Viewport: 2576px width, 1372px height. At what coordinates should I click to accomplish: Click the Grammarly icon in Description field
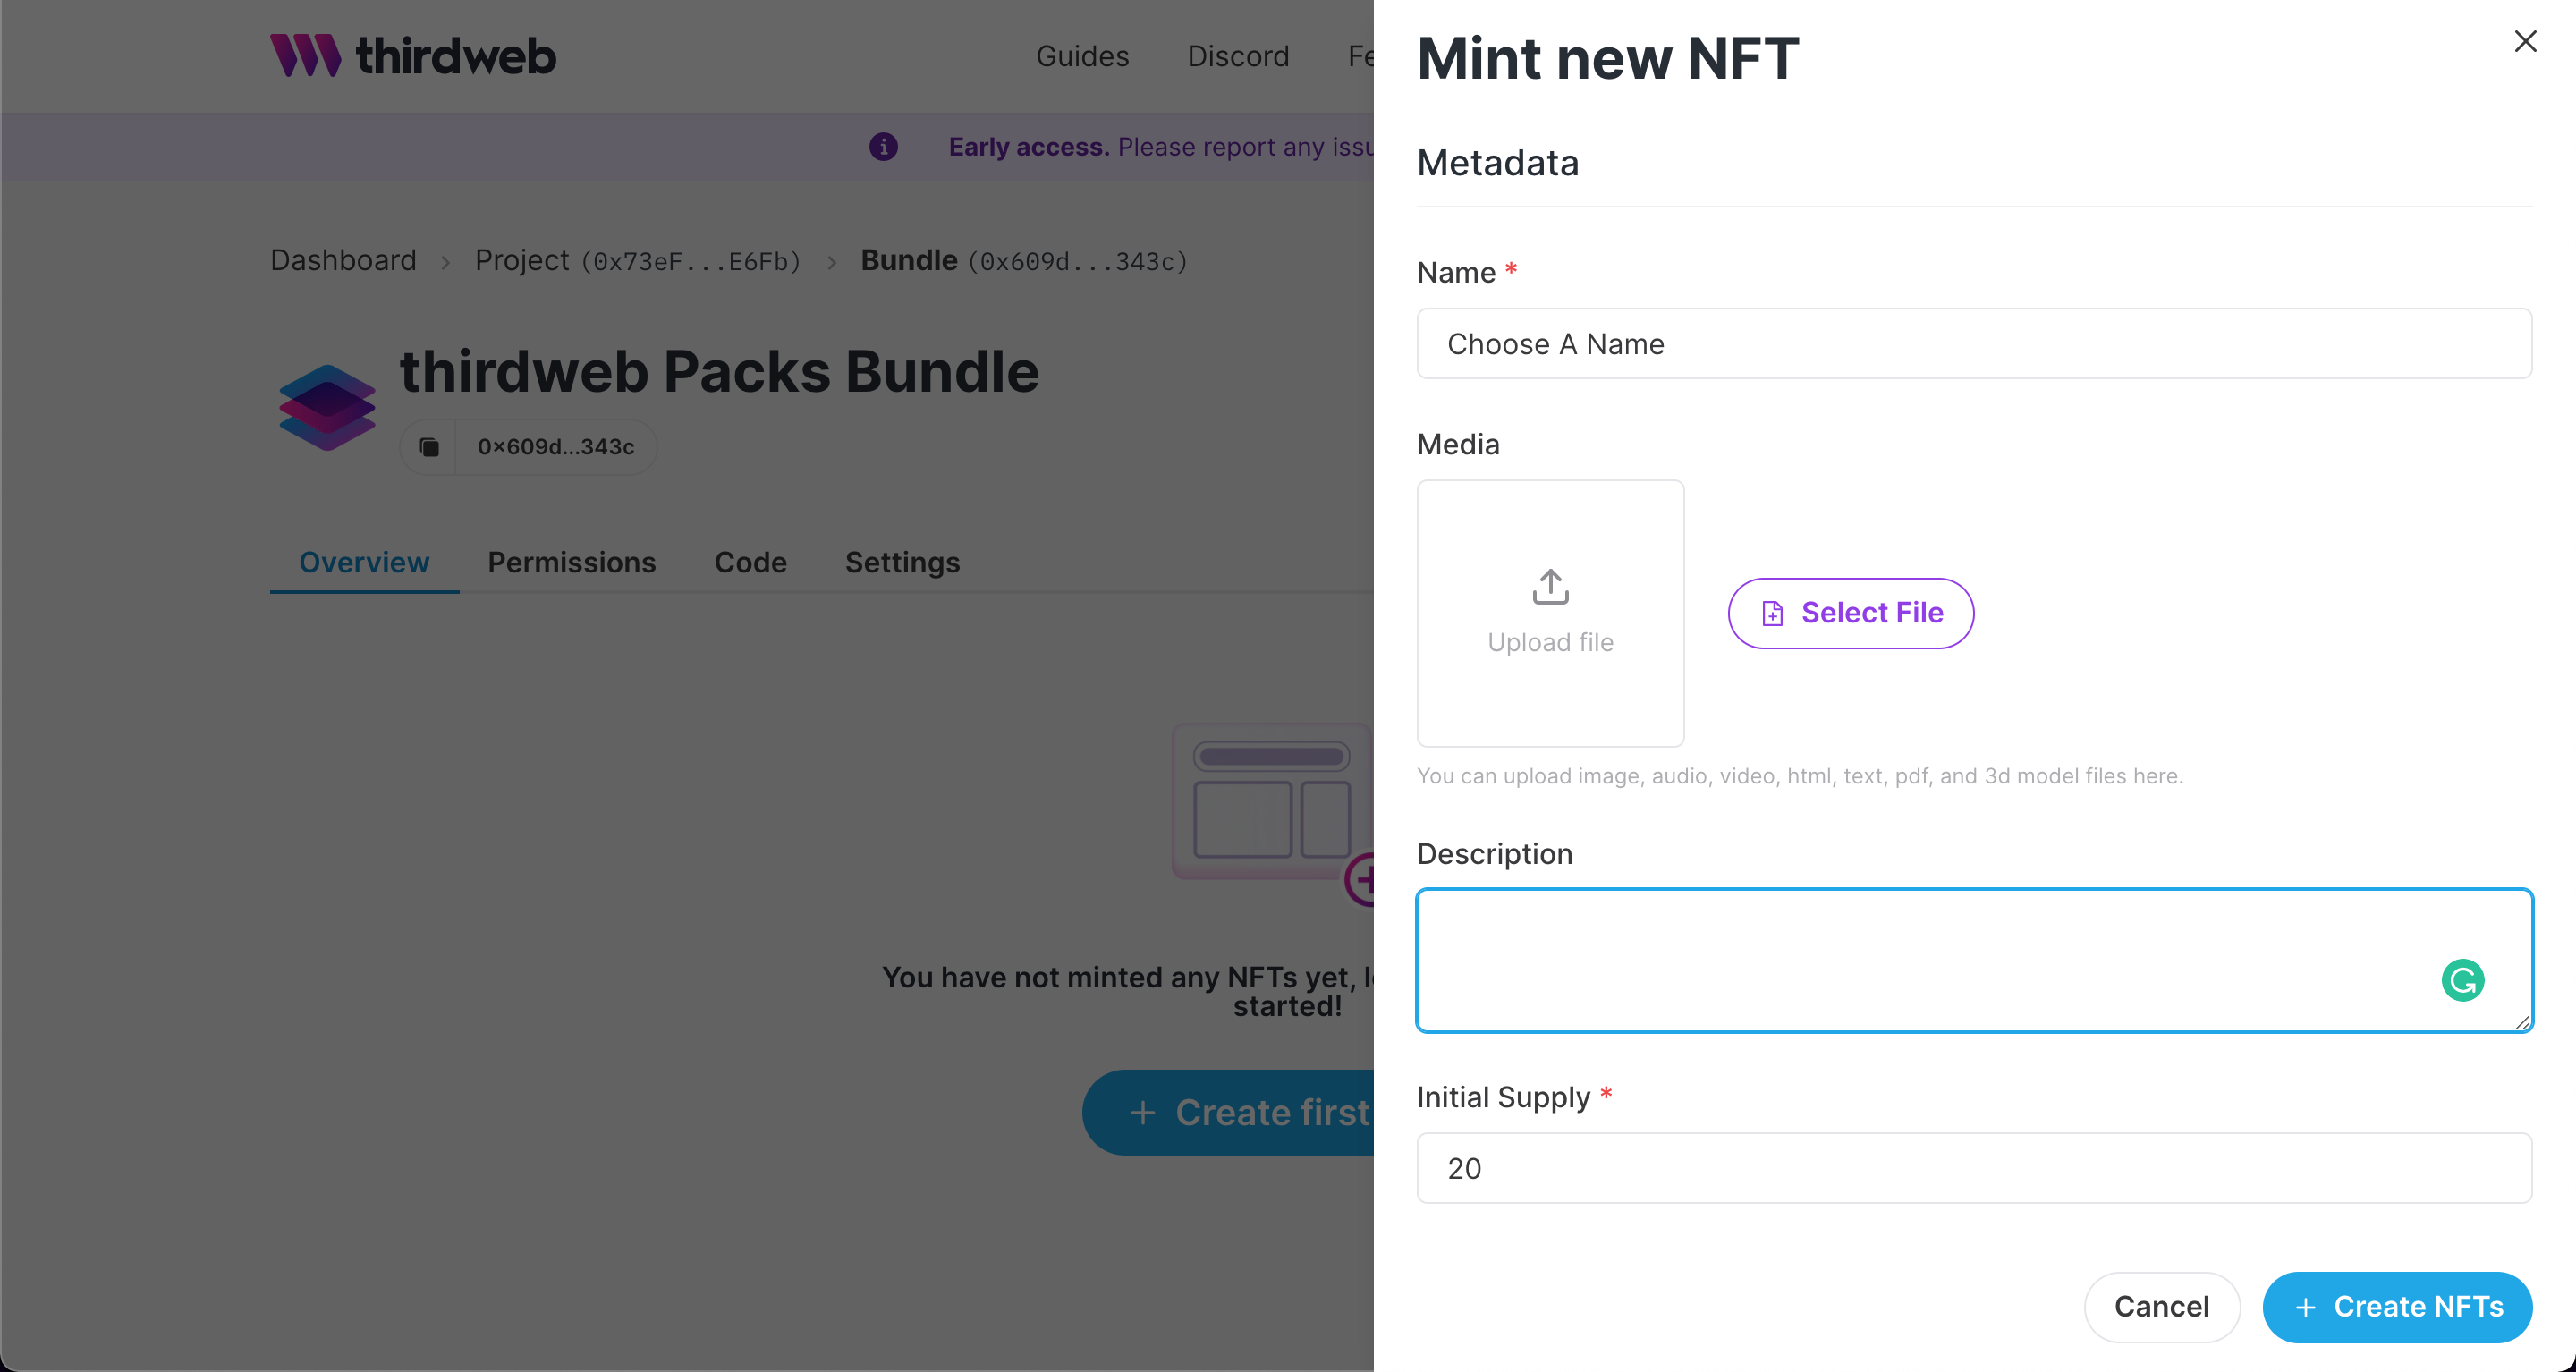2462,980
